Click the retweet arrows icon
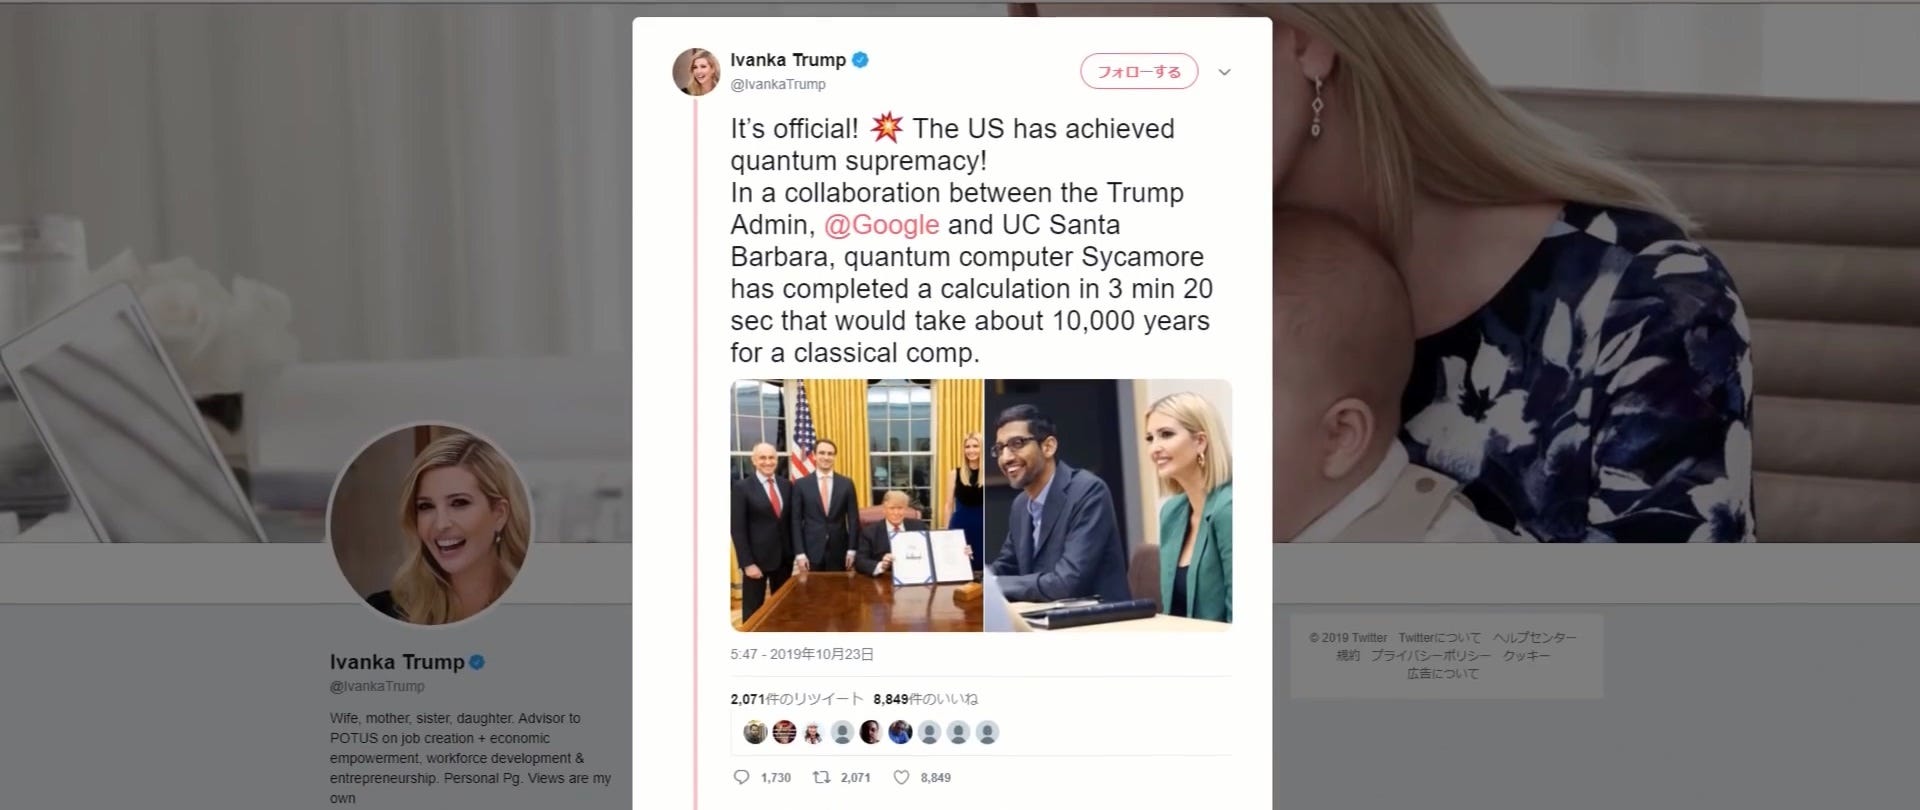This screenshot has height=810, width=1920. coord(821,777)
